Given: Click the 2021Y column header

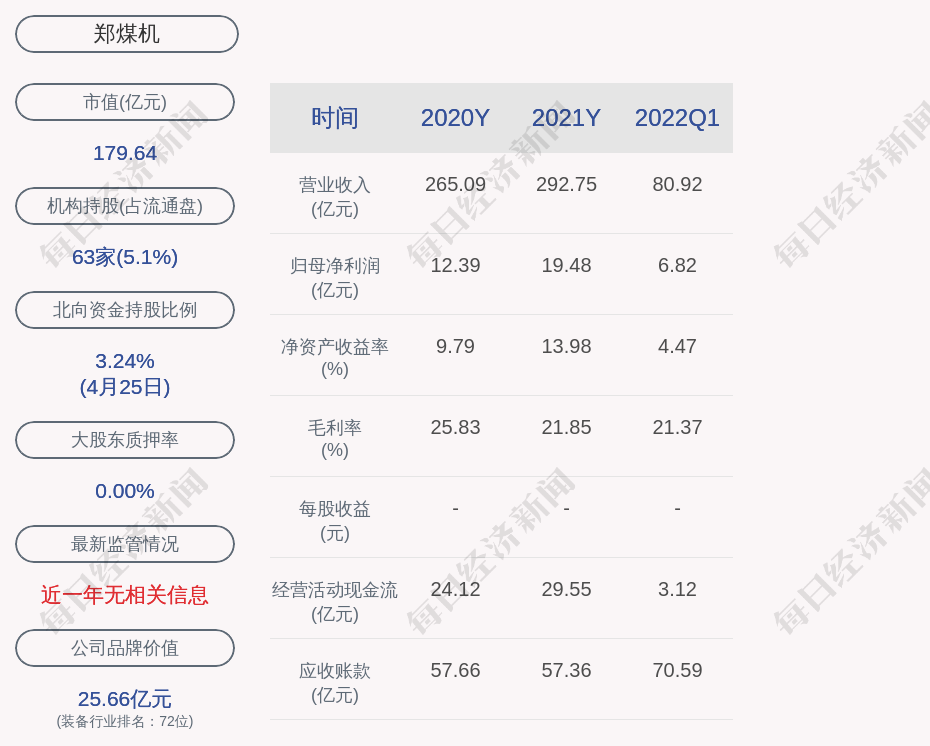Looking at the screenshot, I should (566, 118).
